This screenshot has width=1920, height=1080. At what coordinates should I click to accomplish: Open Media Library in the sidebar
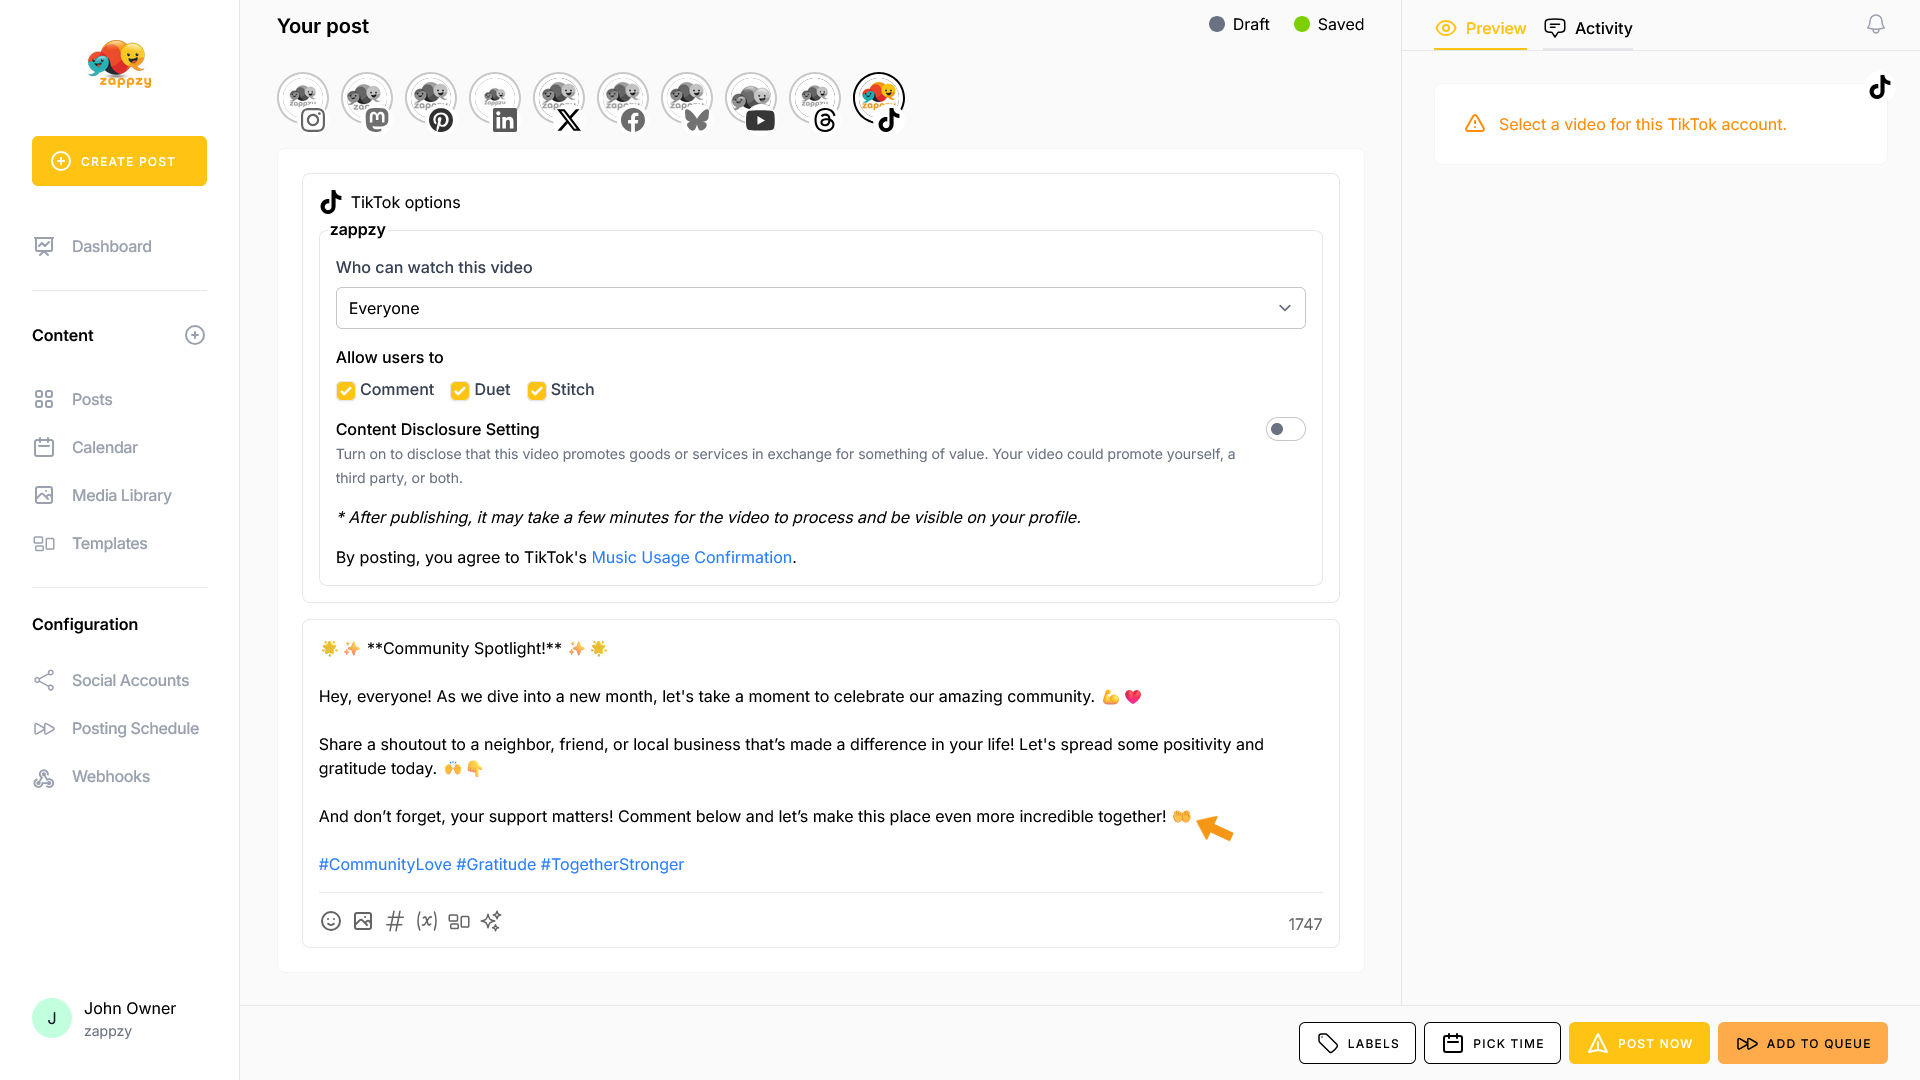click(121, 495)
